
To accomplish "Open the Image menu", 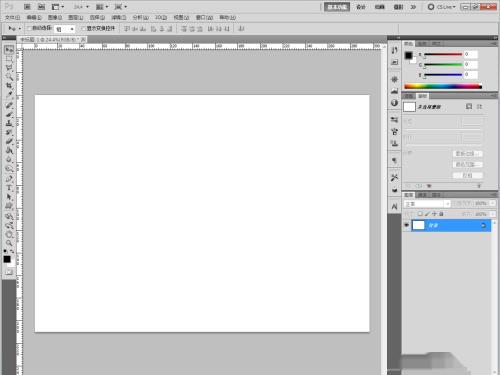I will tap(55, 17).
